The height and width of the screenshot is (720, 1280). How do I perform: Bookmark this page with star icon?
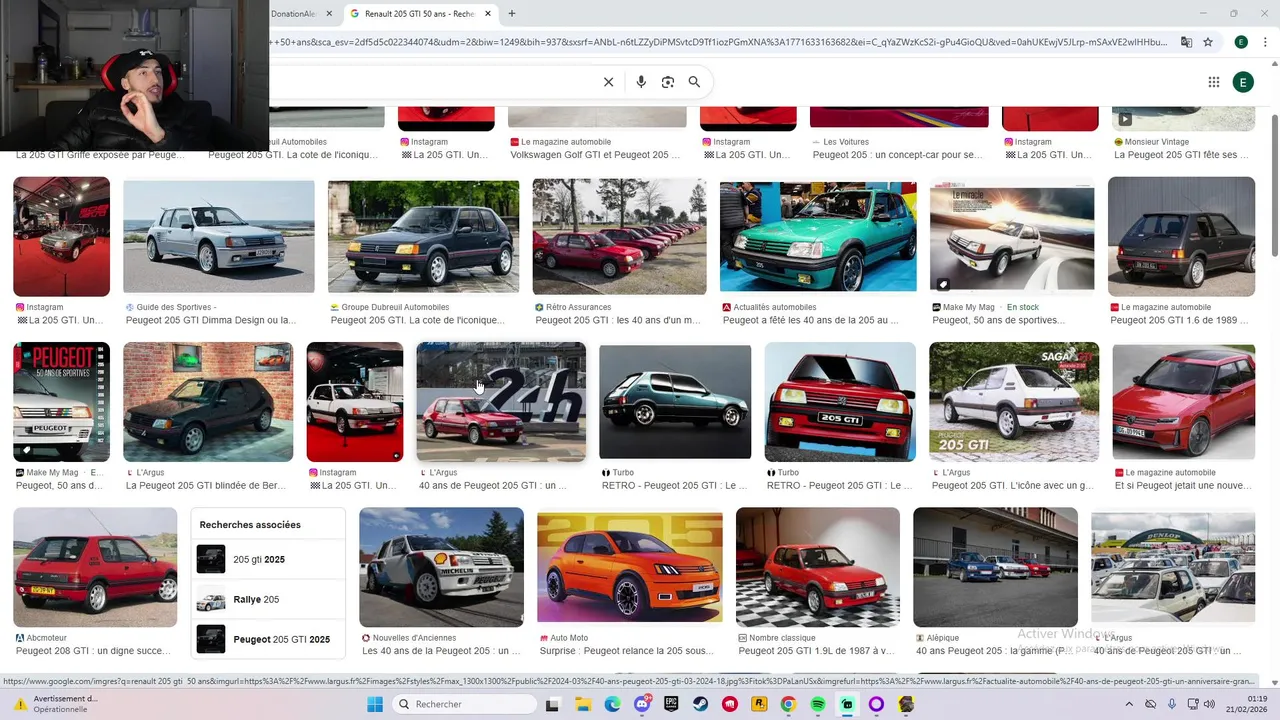pyautogui.click(x=1208, y=42)
